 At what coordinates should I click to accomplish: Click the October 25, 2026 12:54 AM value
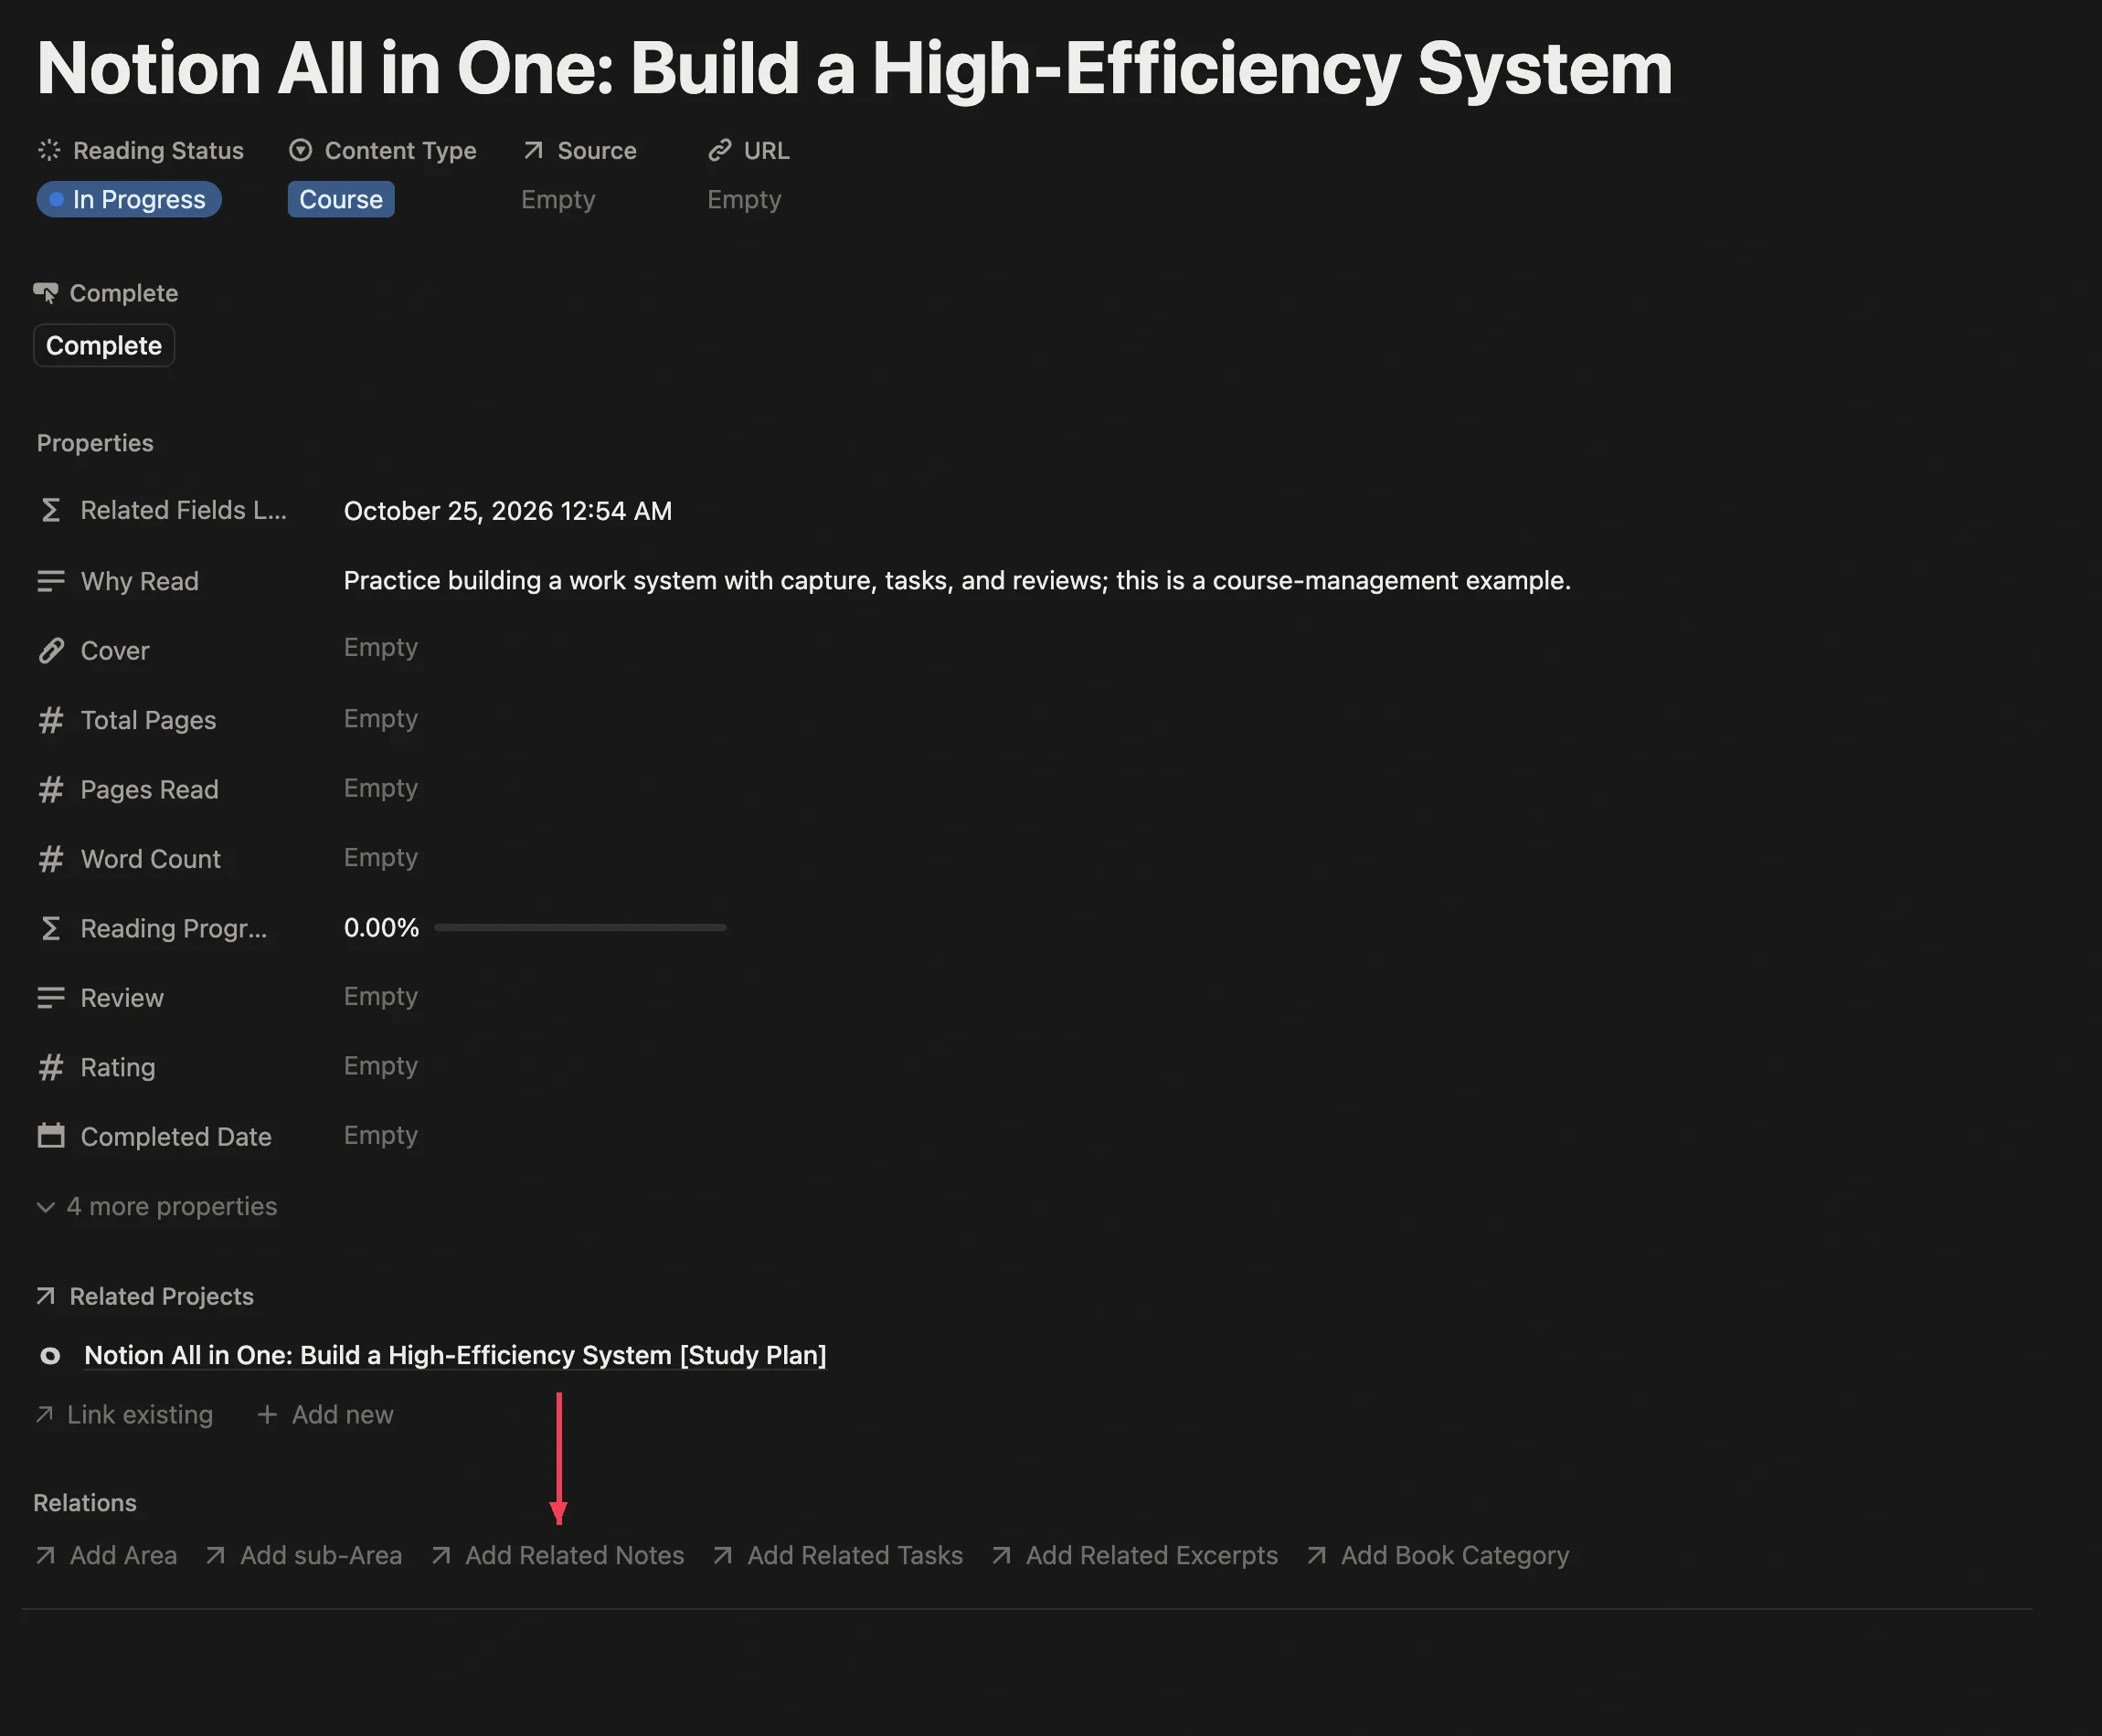click(508, 511)
